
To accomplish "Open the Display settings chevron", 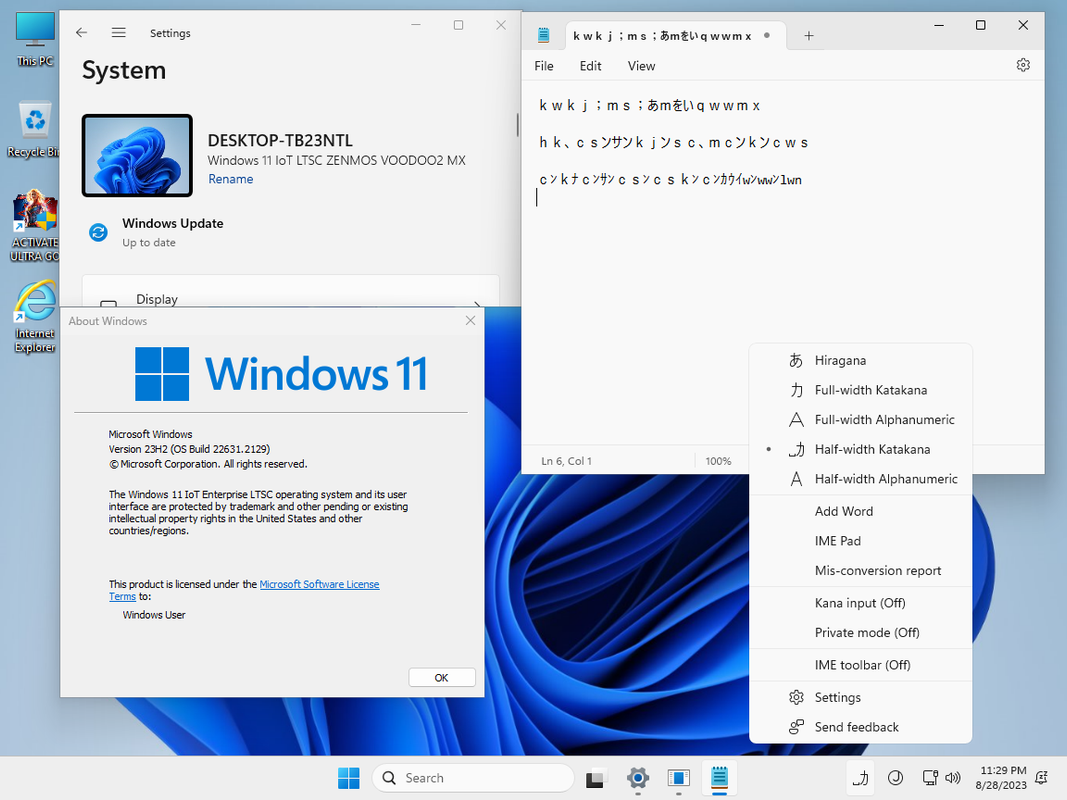I will 477,303.
